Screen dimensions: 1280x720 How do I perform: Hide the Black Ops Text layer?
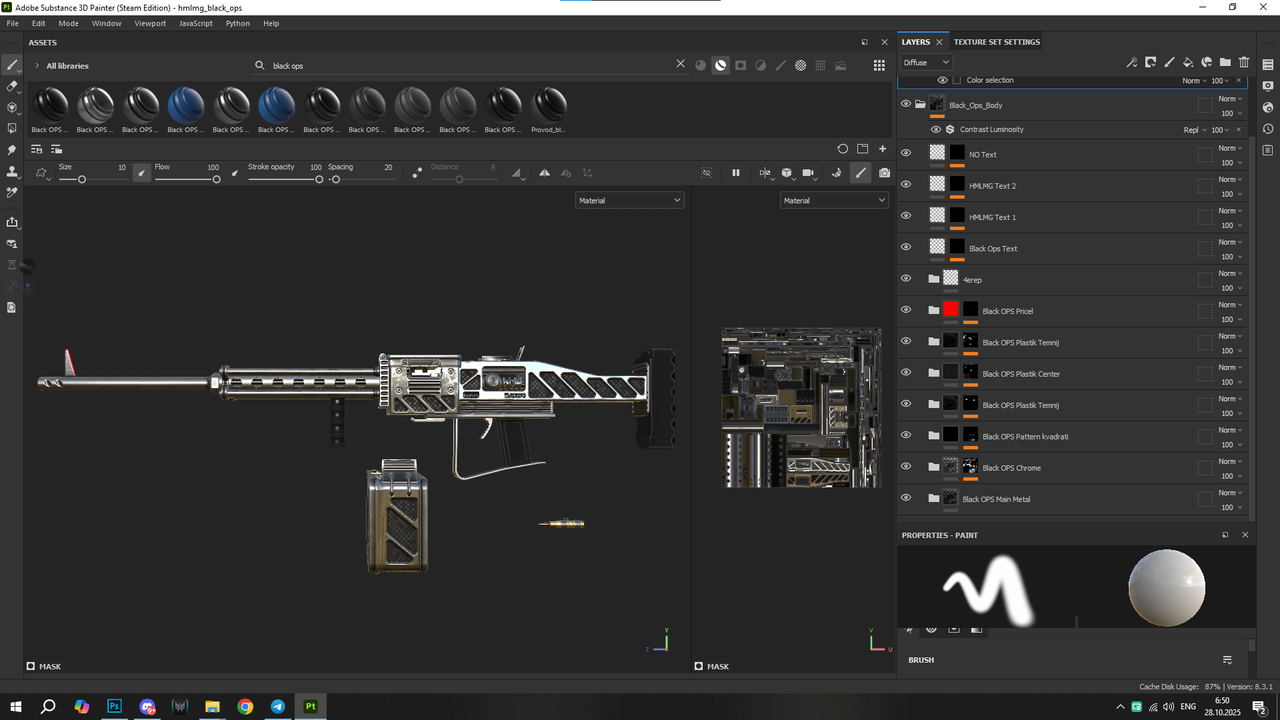point(906,247)
